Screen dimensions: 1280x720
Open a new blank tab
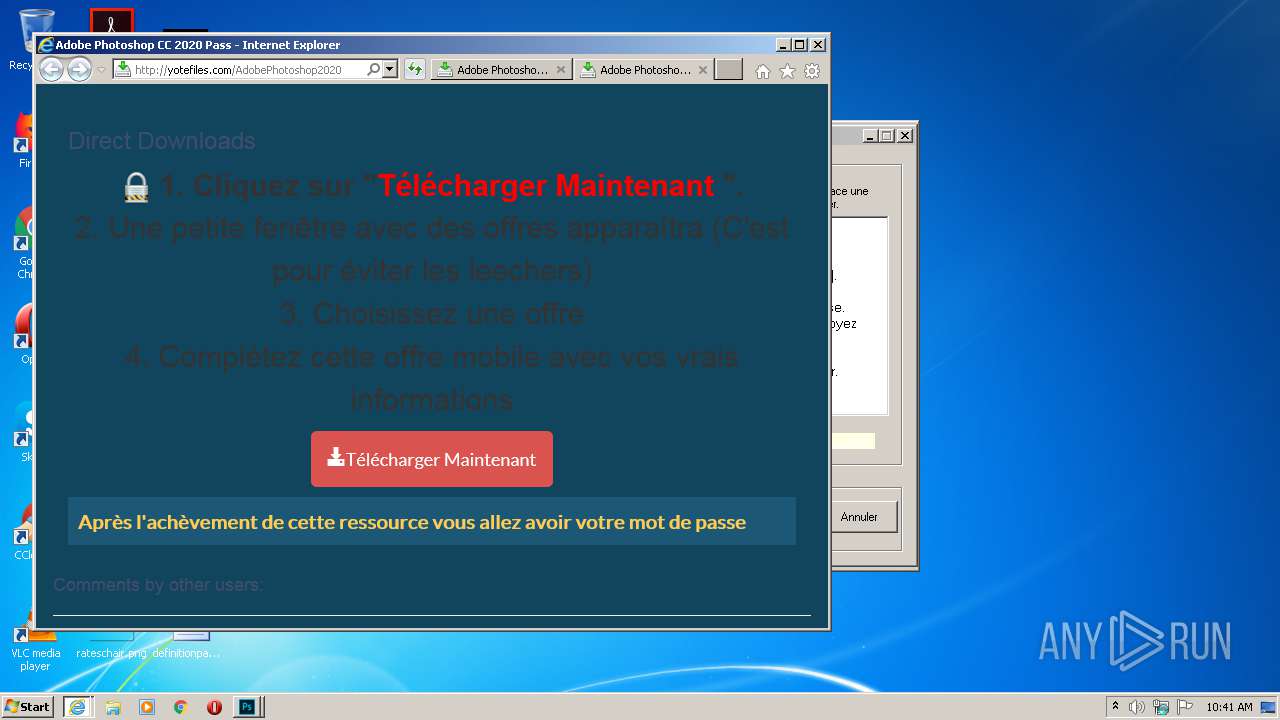pyautogui.click(x=729, y=69)
